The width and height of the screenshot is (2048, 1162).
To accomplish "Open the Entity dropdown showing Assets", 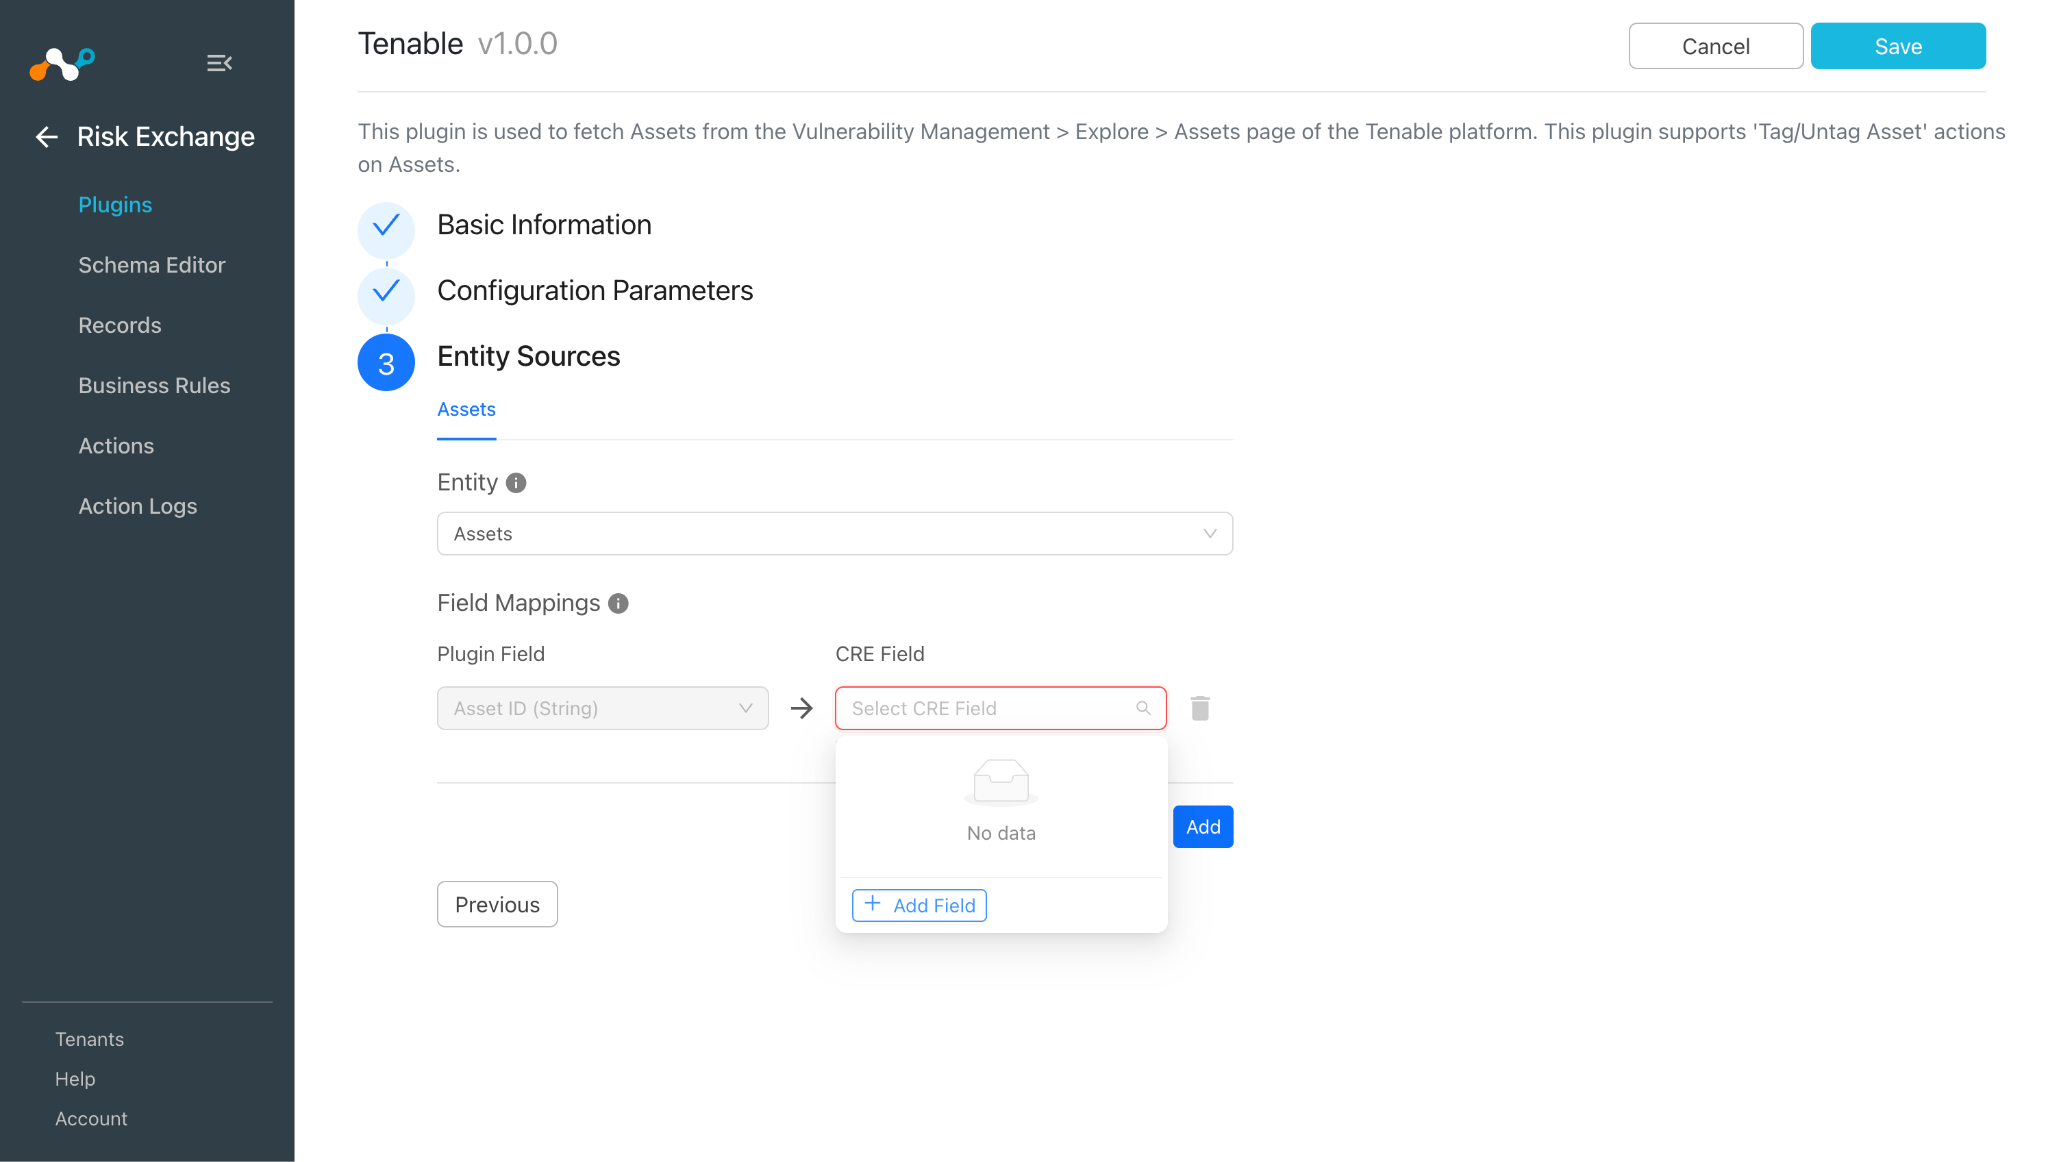I will [x=835, y=534].
